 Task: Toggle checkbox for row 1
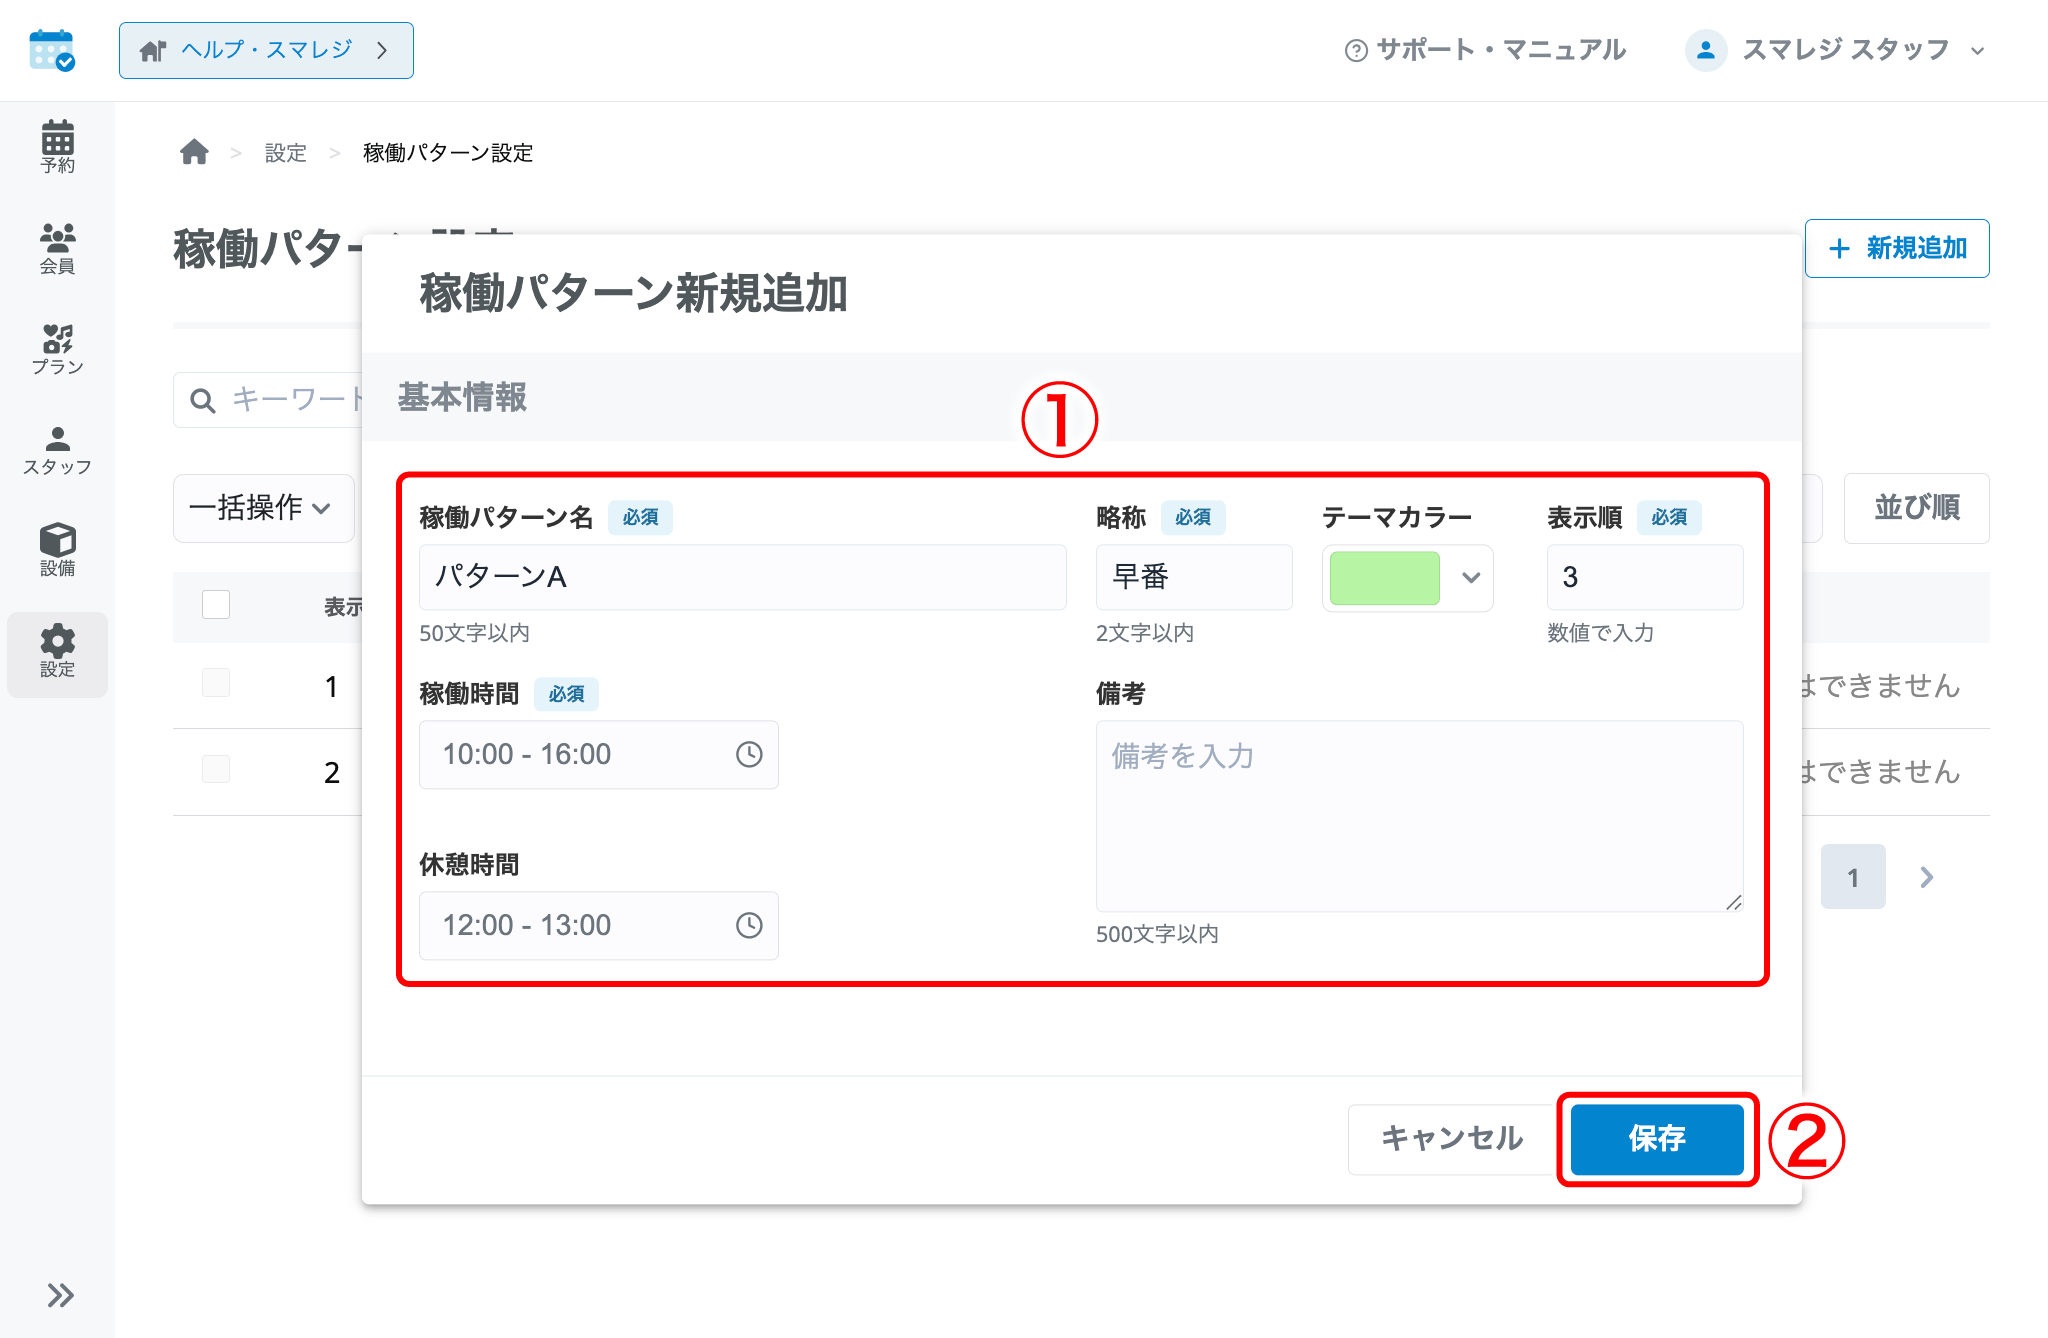216,683
